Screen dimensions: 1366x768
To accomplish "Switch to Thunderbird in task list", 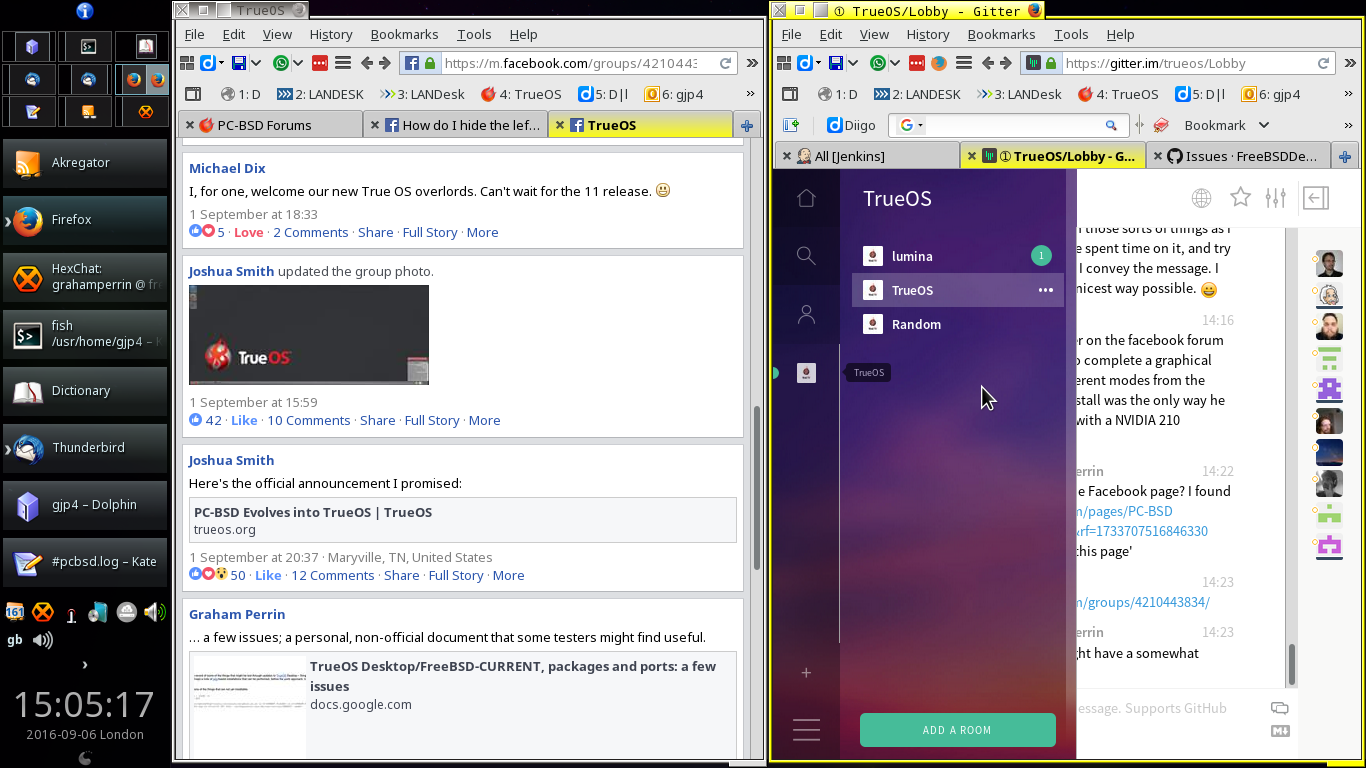I will coord(85,447).
